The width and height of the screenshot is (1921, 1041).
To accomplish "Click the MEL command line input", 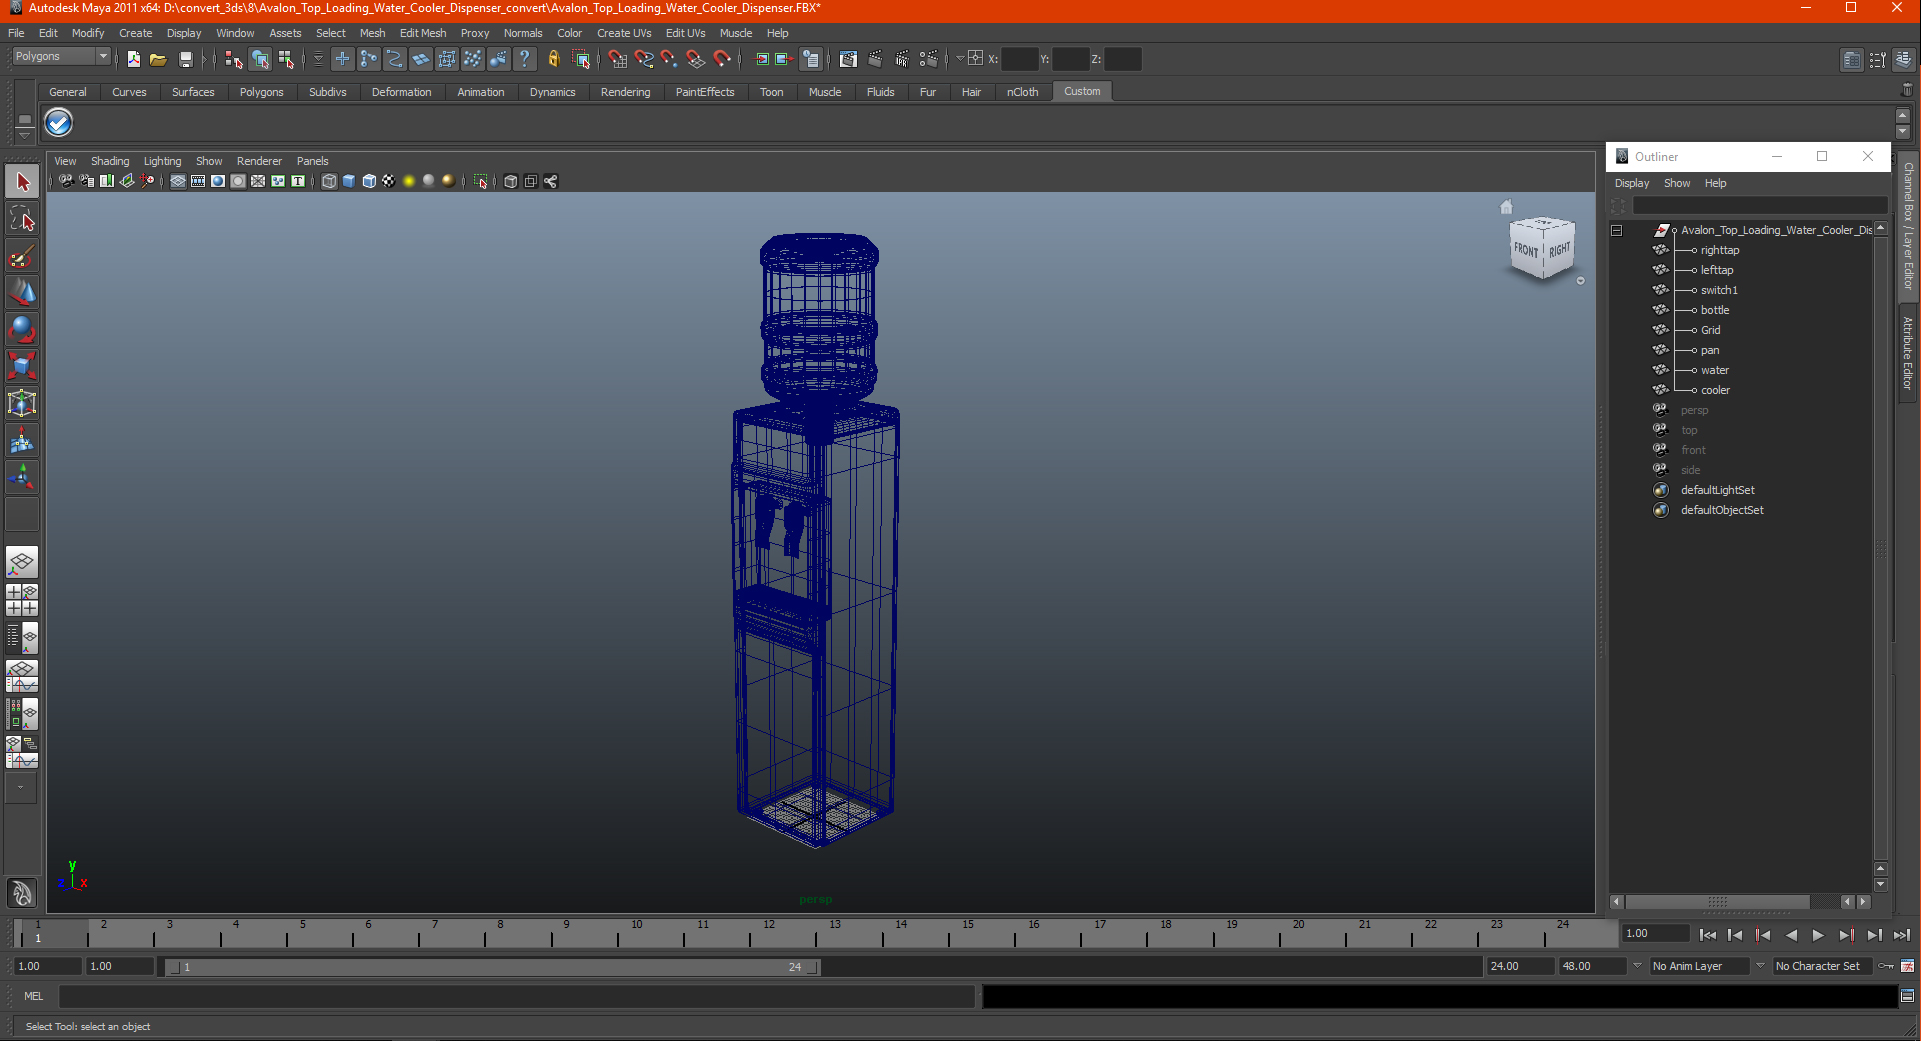I will (x=516, y=996).
